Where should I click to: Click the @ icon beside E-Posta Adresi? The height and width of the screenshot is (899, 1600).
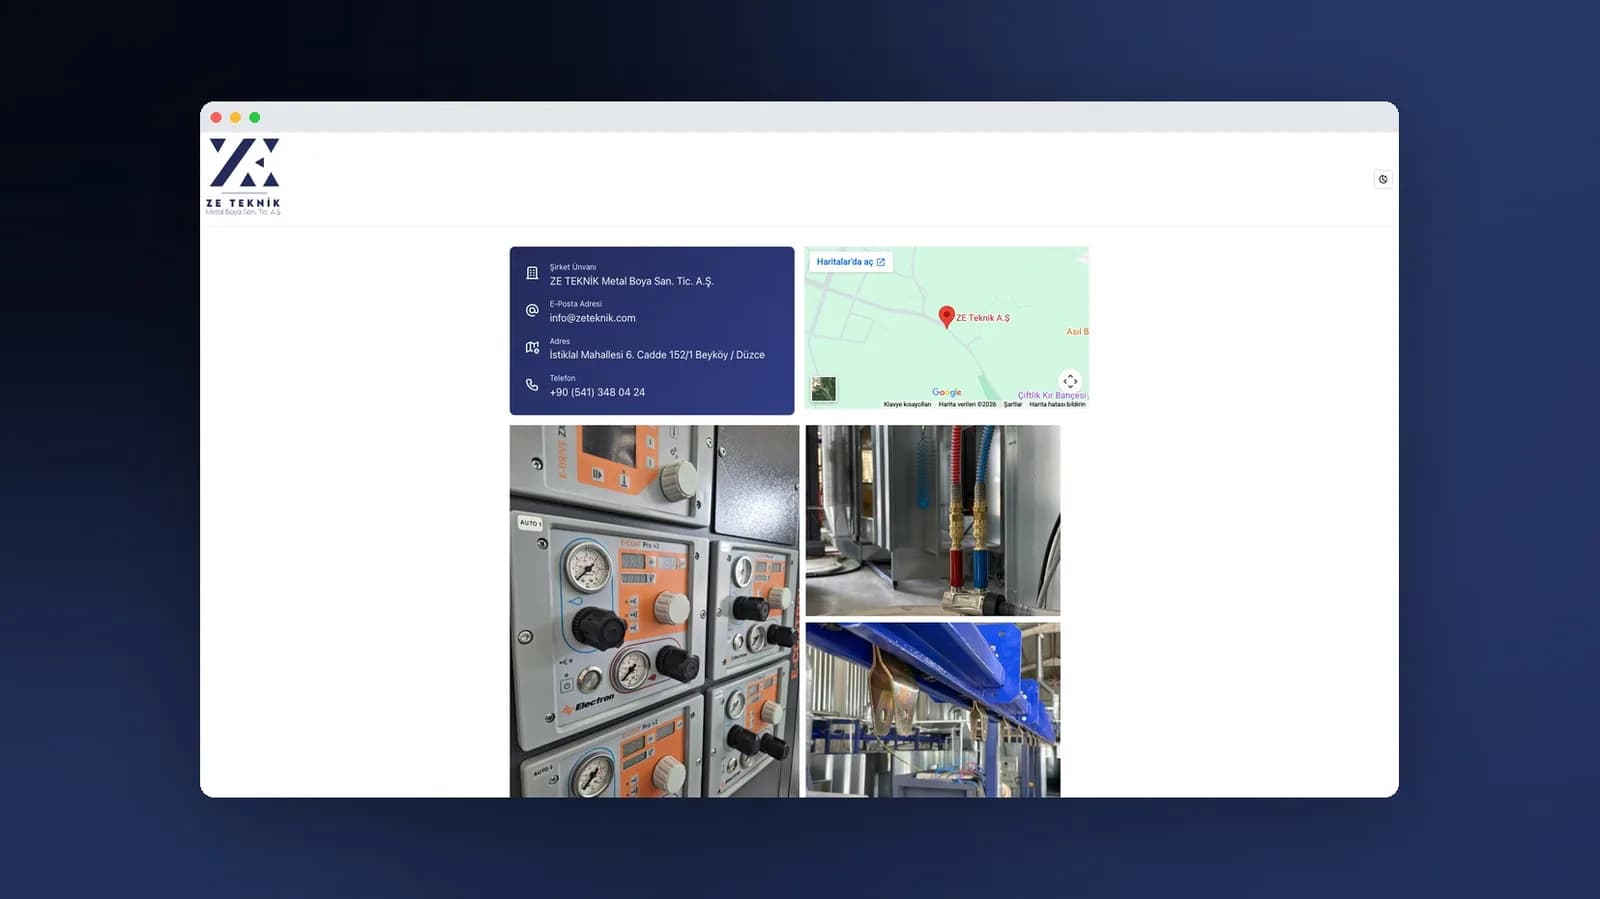click(532, 310)
